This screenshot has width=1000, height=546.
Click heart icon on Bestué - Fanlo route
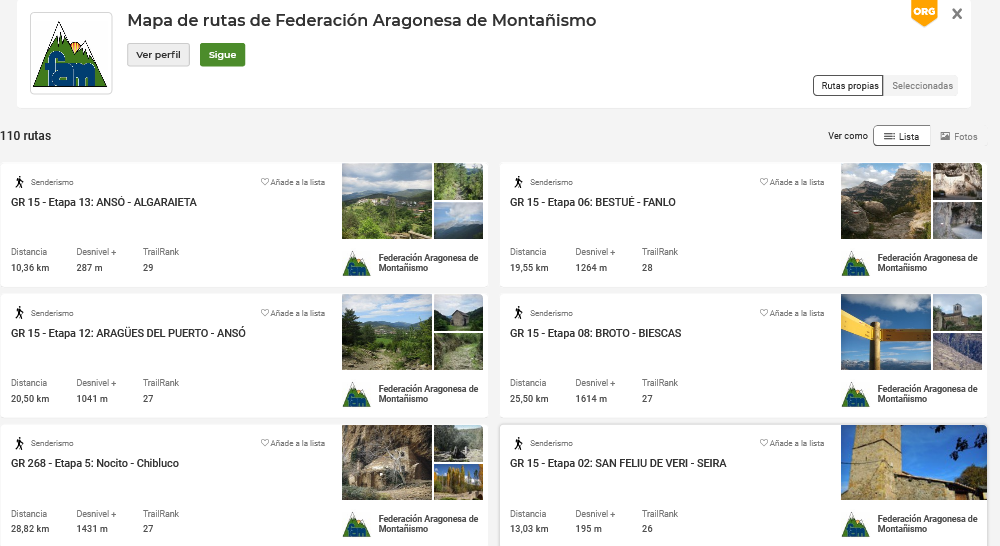click(764, 183)
